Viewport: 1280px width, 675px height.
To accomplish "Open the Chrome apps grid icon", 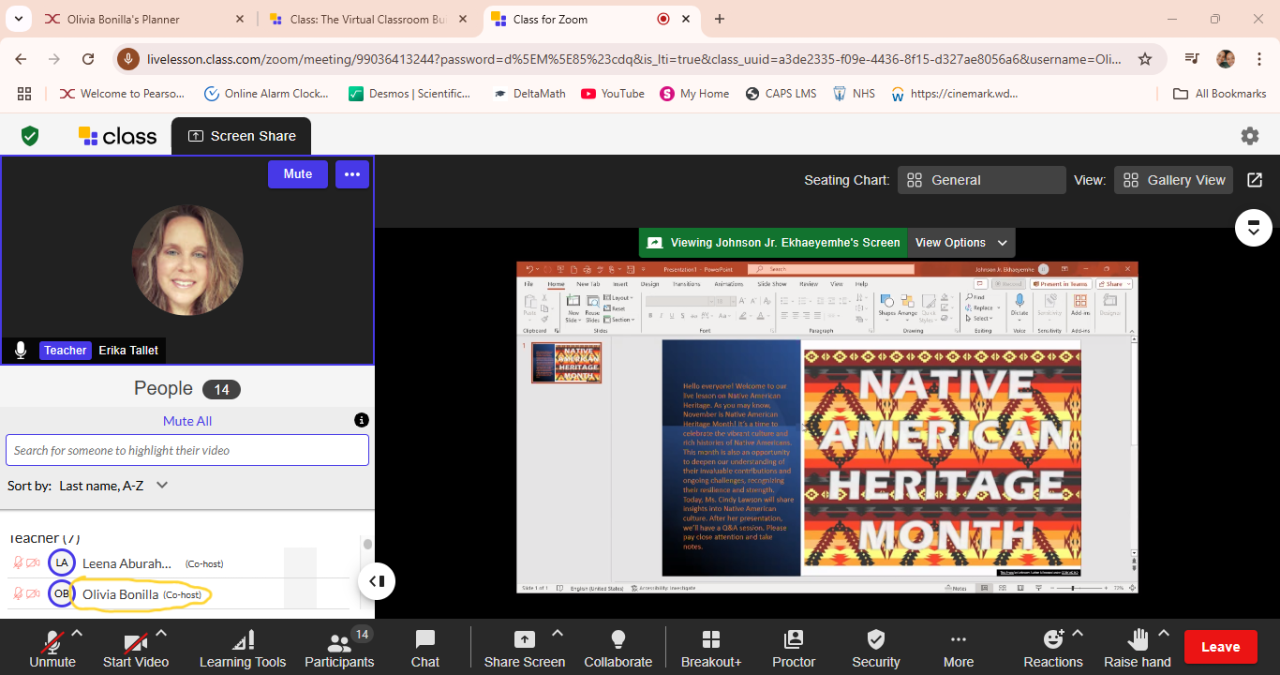I will click(24, 93).
